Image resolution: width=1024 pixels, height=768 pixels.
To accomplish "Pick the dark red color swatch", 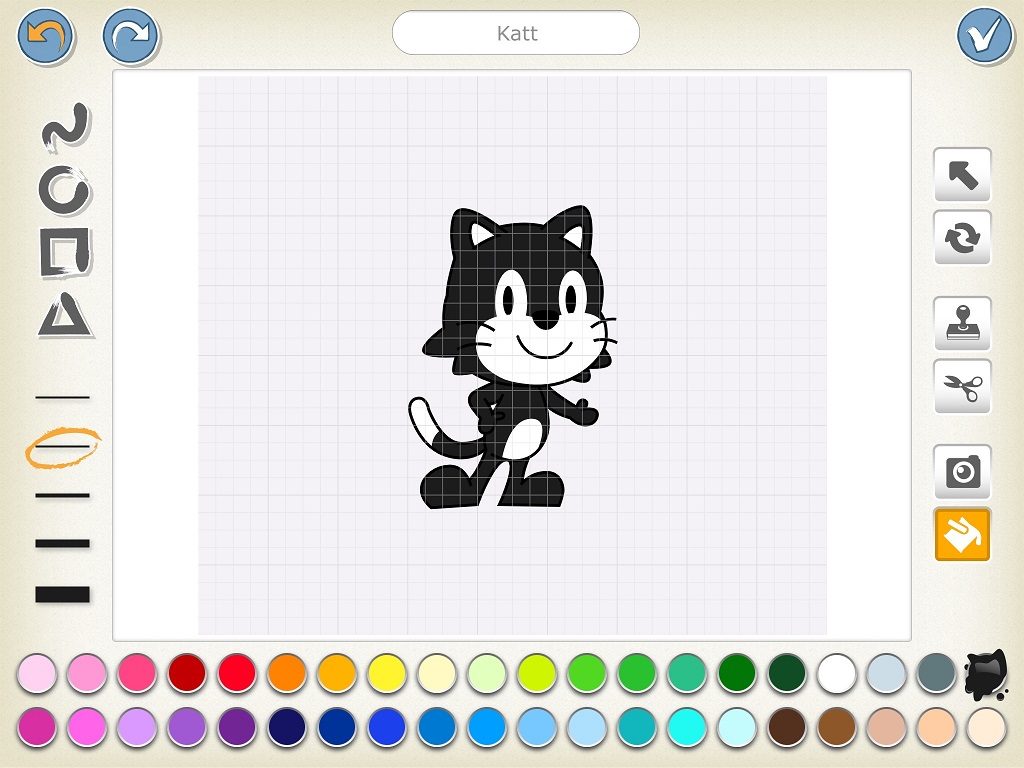I will 187,673.
